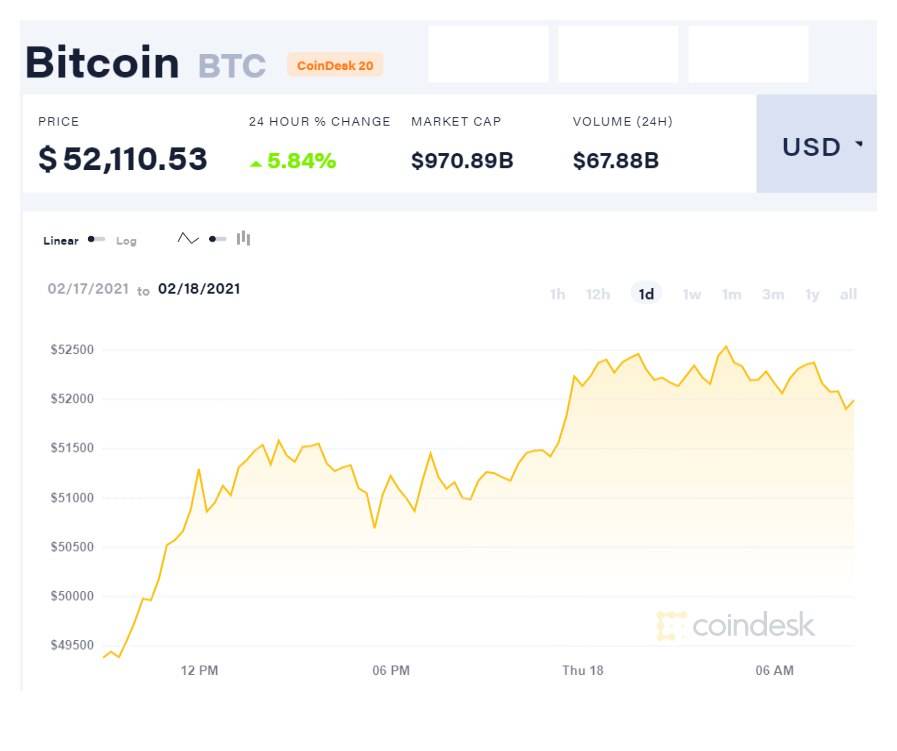Select the 1w time range
This screenshot has width=897, height=751.
[691, 294]
